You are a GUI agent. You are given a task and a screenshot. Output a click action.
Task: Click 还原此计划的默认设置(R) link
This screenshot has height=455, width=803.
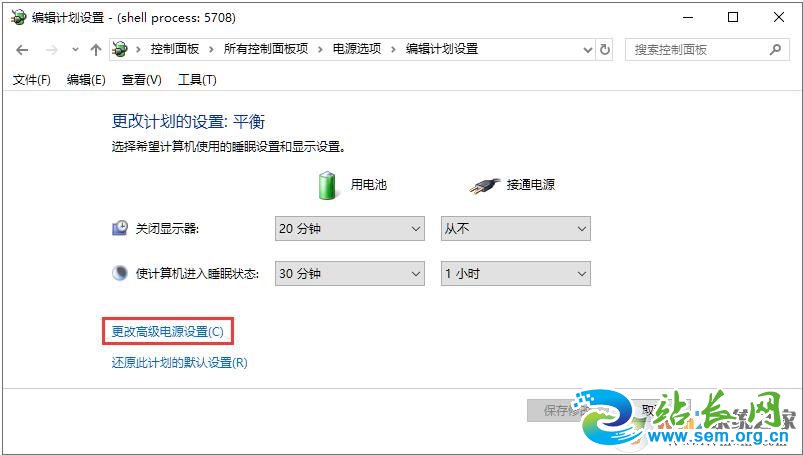(x=180, y=363)
